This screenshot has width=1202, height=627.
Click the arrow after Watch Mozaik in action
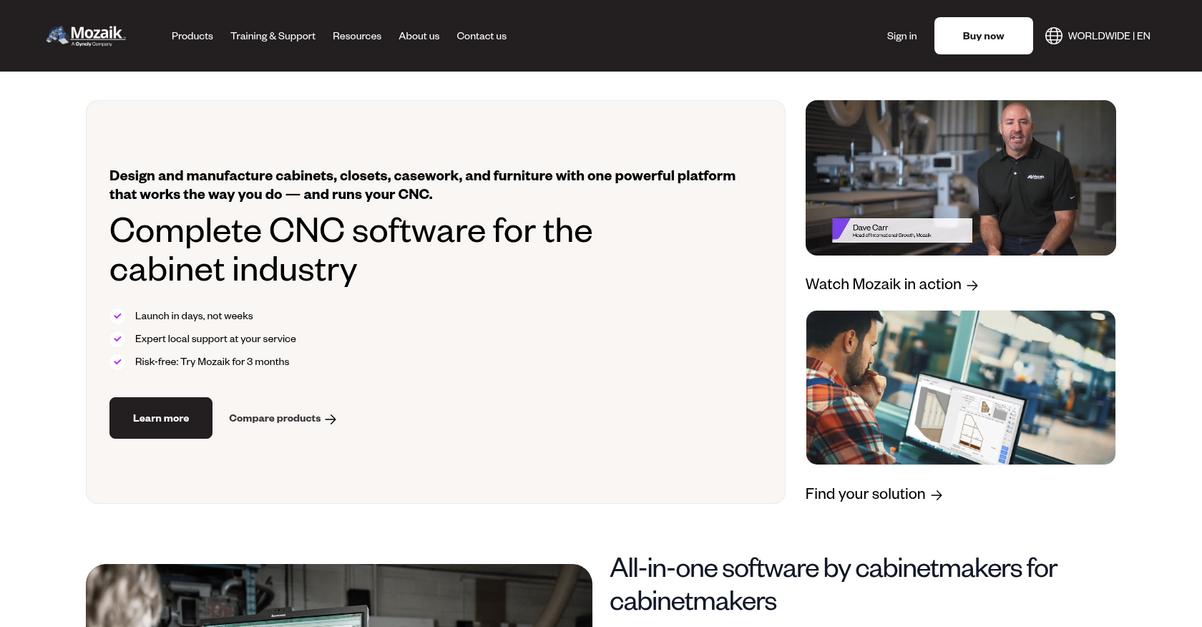(972, 285)
